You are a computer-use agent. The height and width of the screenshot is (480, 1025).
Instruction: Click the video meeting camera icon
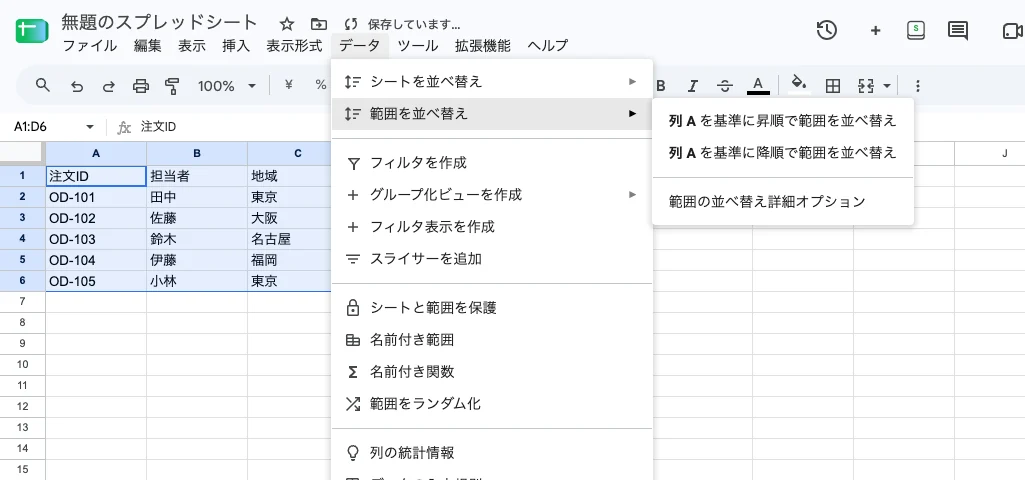(1012, 31)
